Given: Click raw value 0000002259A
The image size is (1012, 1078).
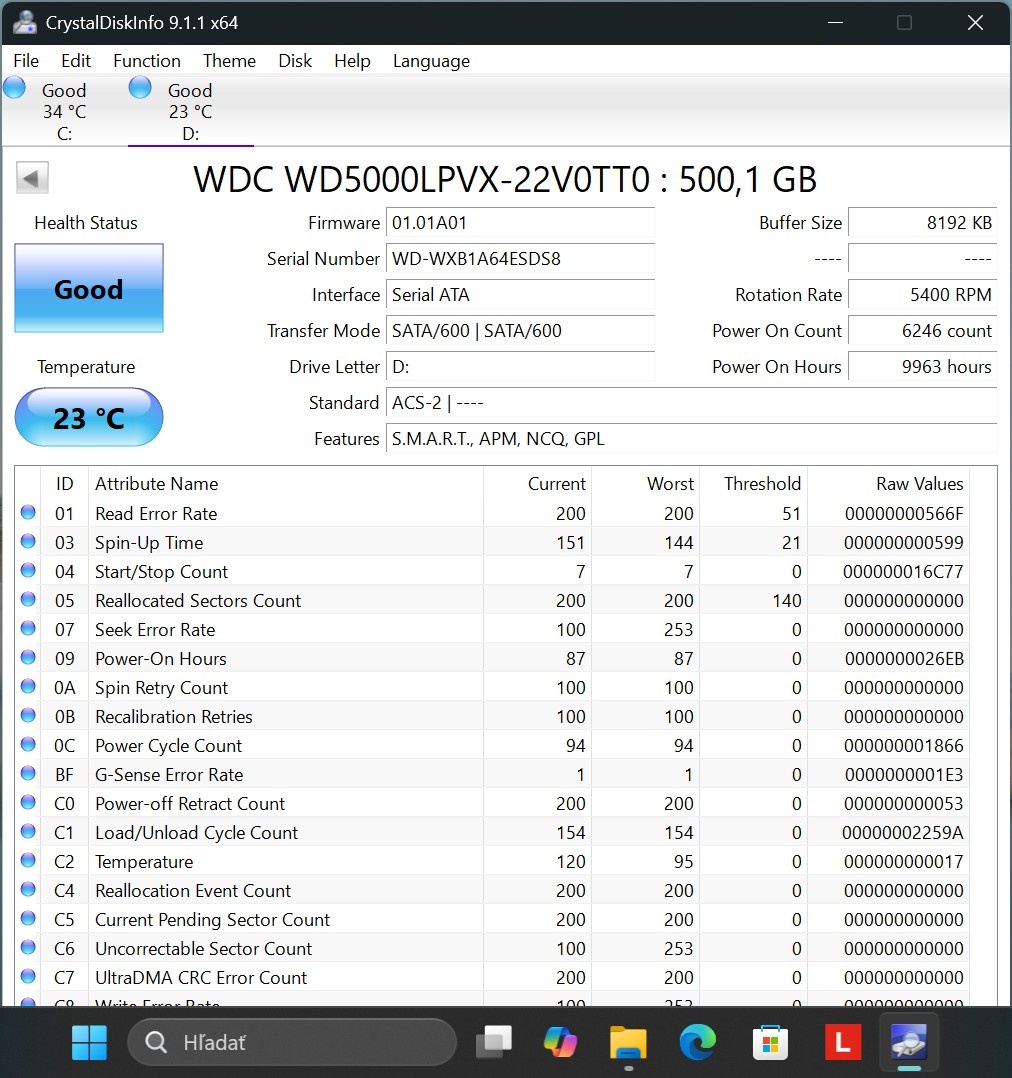Looking at the screenshot, I should pos(903,833).
